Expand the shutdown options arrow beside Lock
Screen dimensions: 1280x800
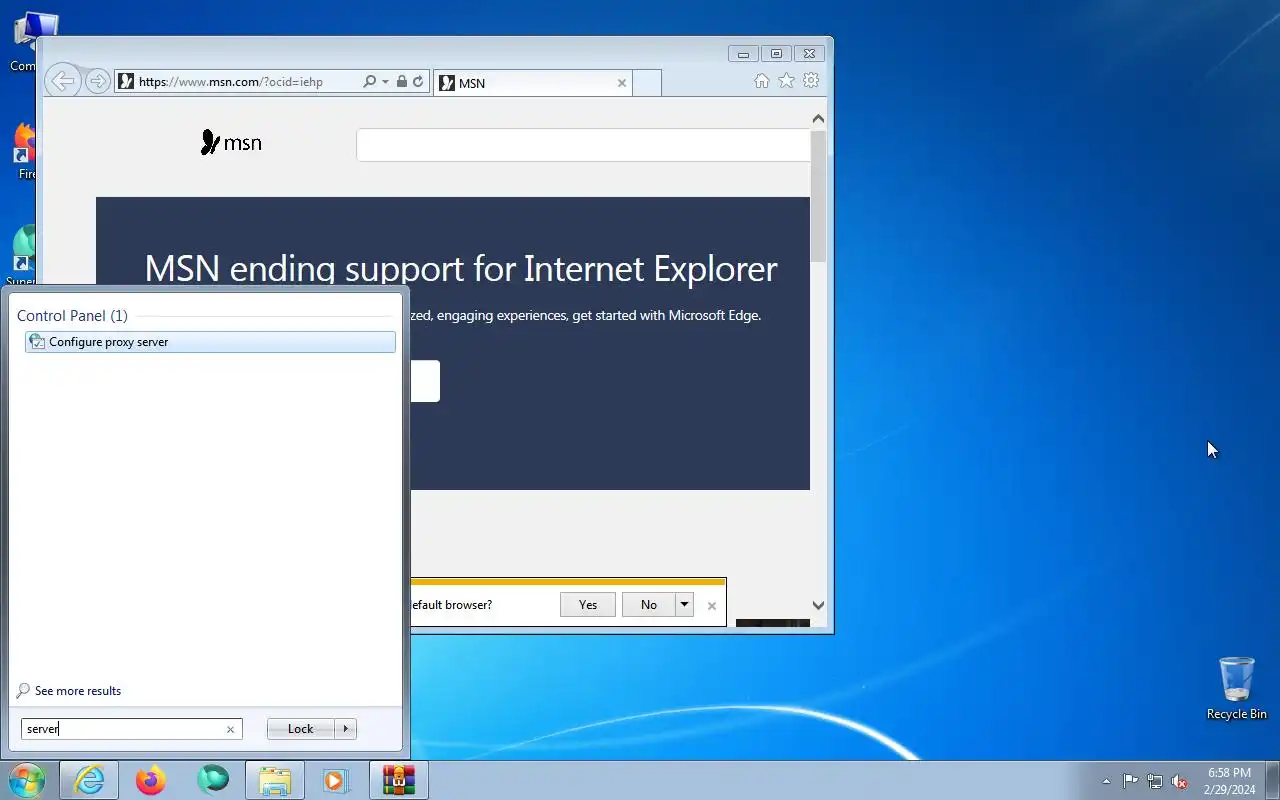pyautogui.click(x=346, y=729)
